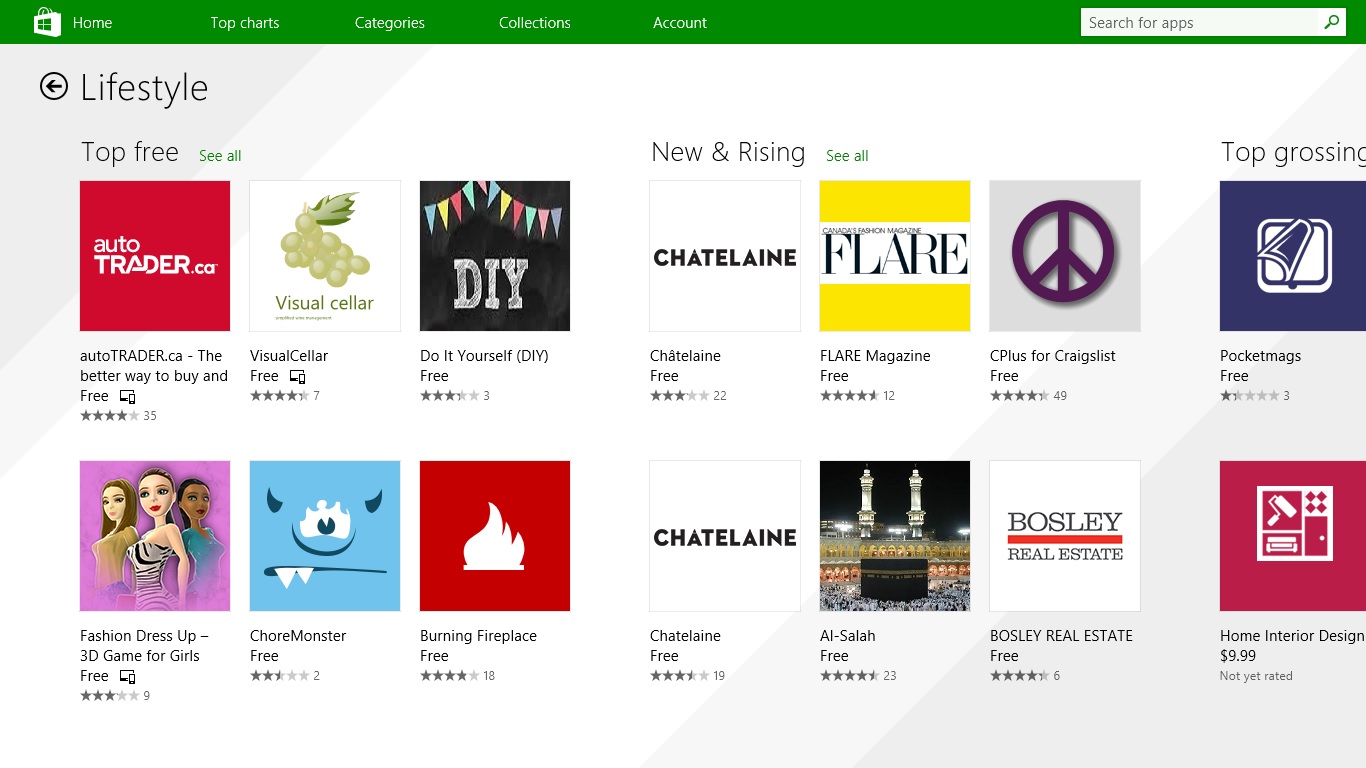Viewport: 1366px width, 768px height.
Task: Click the device icon beside VisualCellar Free
Action: 297,377
